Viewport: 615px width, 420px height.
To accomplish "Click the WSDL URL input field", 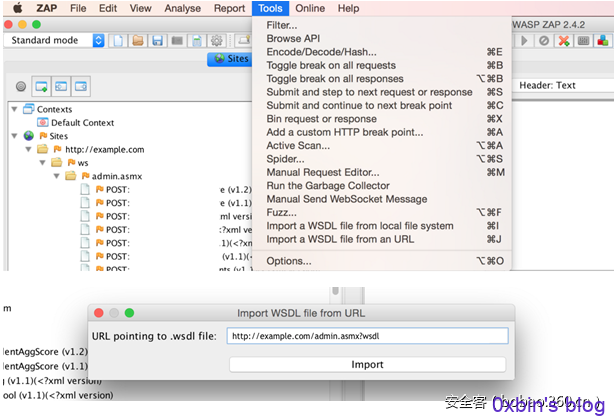I will [x=368, y=336].
